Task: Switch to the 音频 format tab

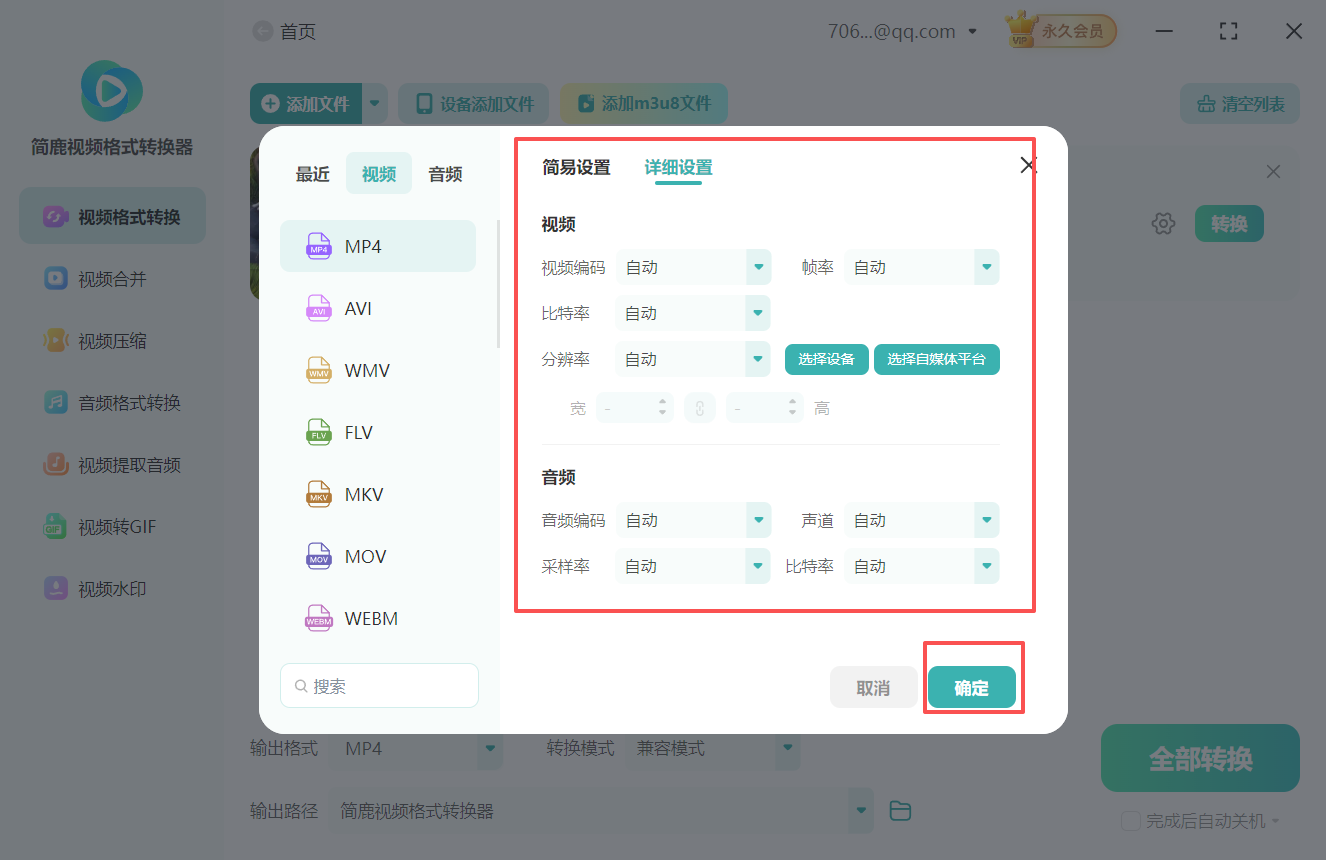Action: coord(444,173)
